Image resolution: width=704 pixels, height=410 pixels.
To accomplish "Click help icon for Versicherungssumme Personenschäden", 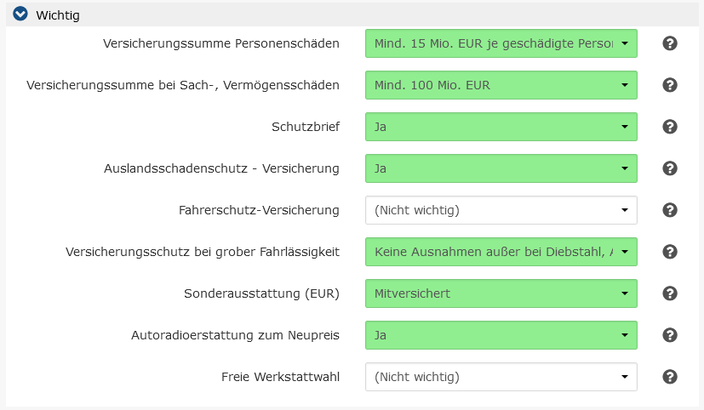I will tap(670, 44).
